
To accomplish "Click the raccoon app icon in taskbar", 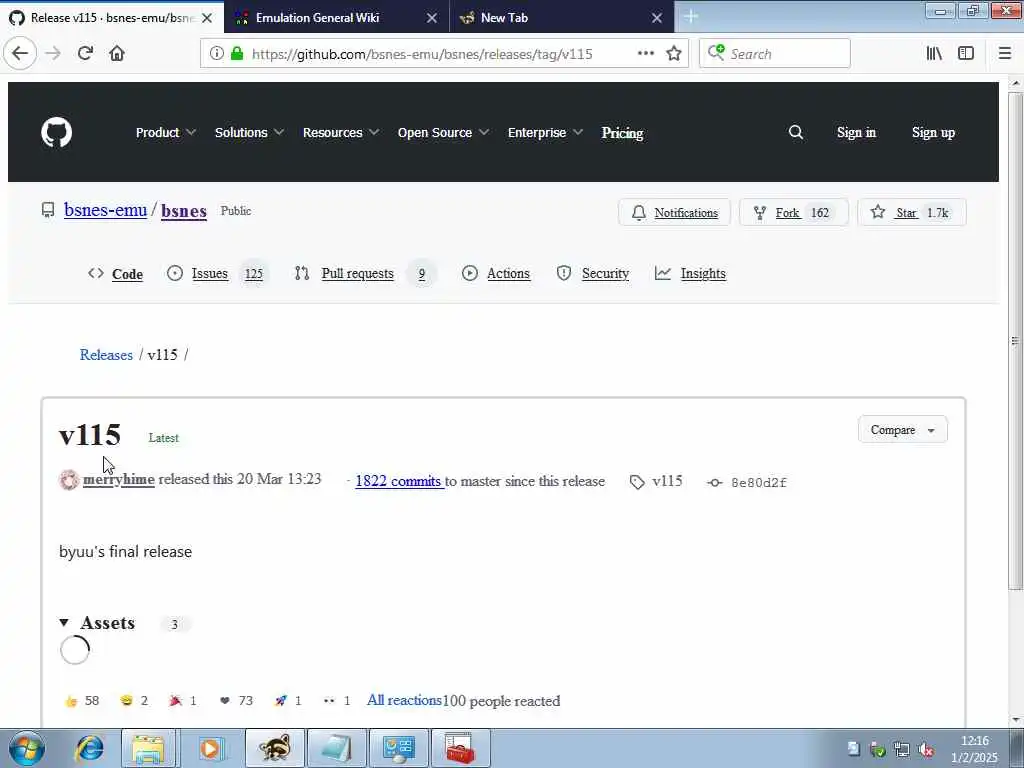I will (275, 748).
